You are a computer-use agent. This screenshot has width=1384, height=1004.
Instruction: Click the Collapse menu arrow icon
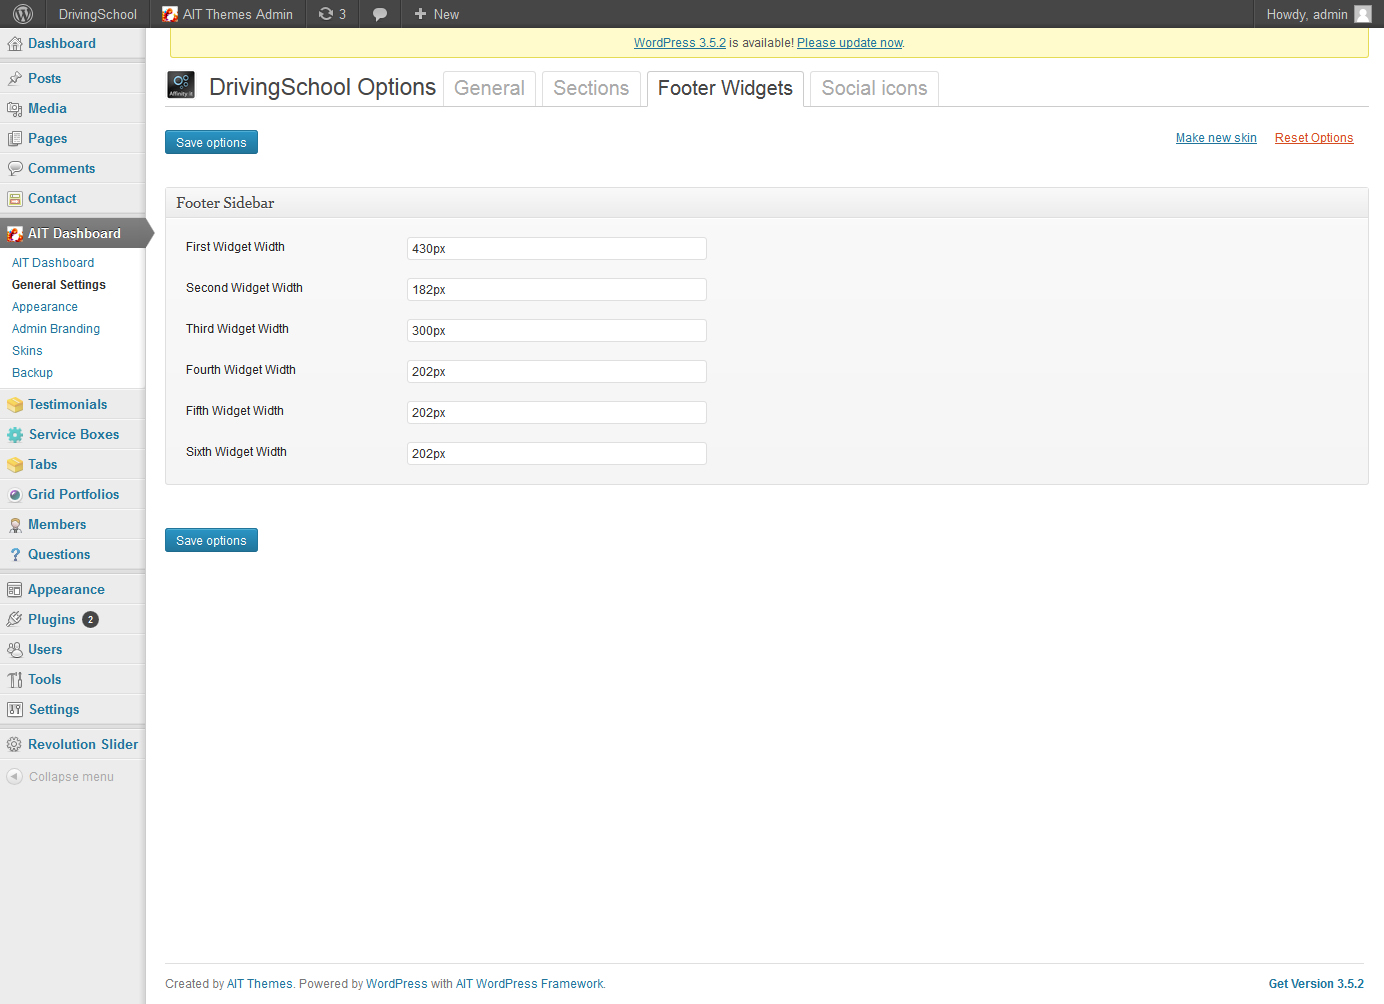[14, 777]
